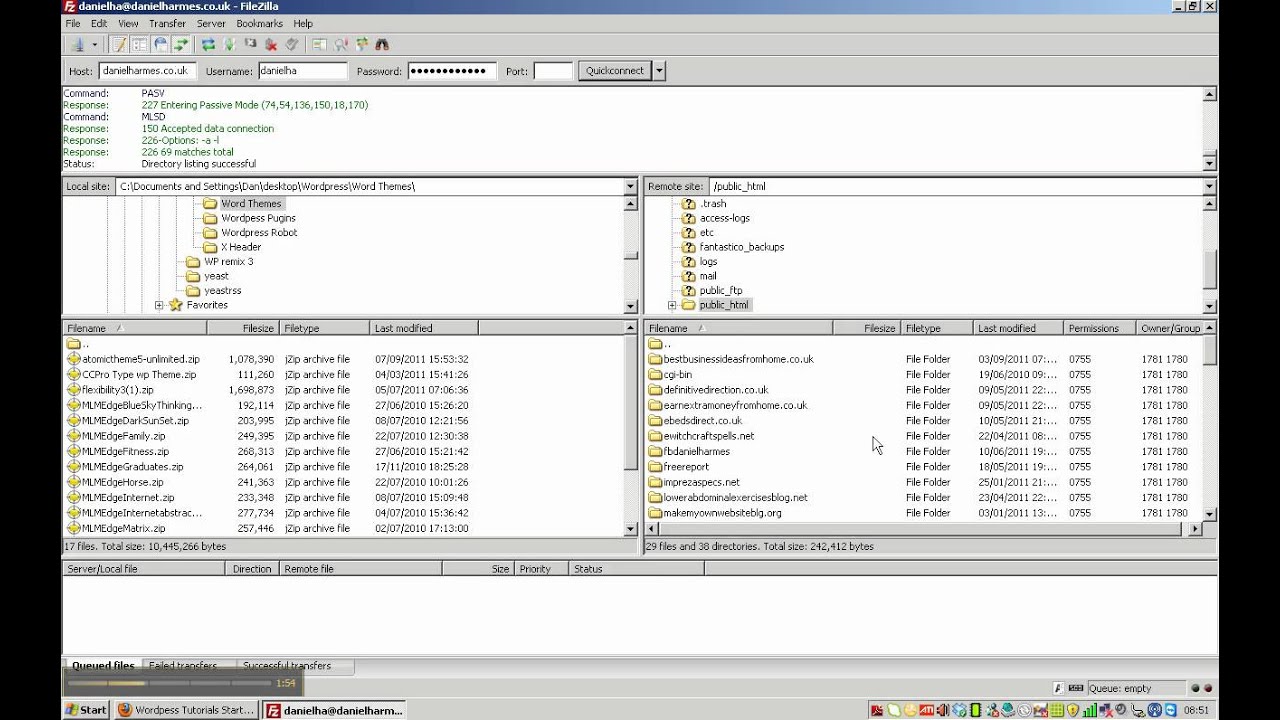Select MLMEdgeHorse.zip in local list

[x=122, y=482]
